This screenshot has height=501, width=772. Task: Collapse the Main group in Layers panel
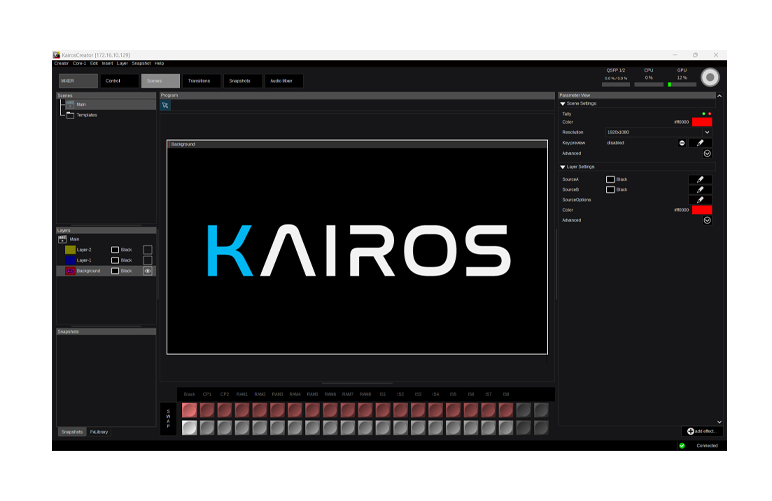63,240
